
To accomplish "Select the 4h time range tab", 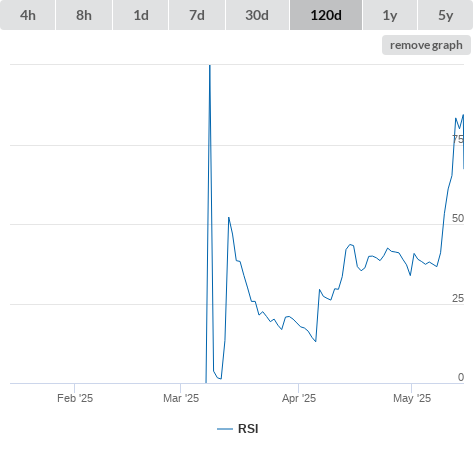I will [28, 15].
